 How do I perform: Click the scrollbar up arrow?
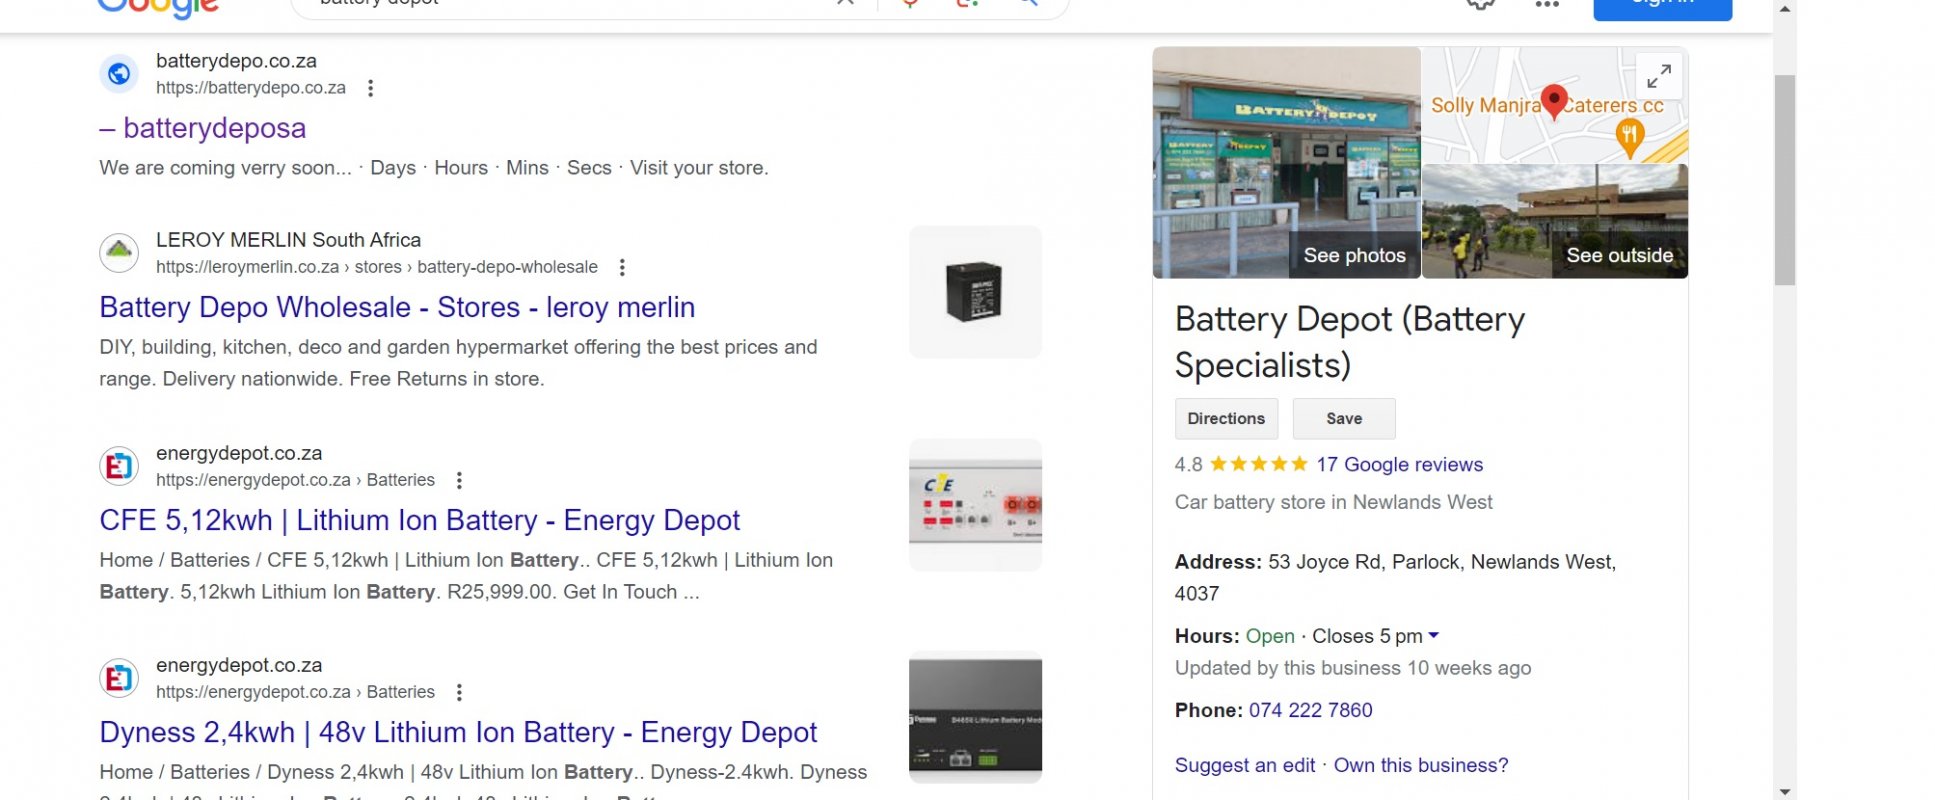[x=1785, y=8]
